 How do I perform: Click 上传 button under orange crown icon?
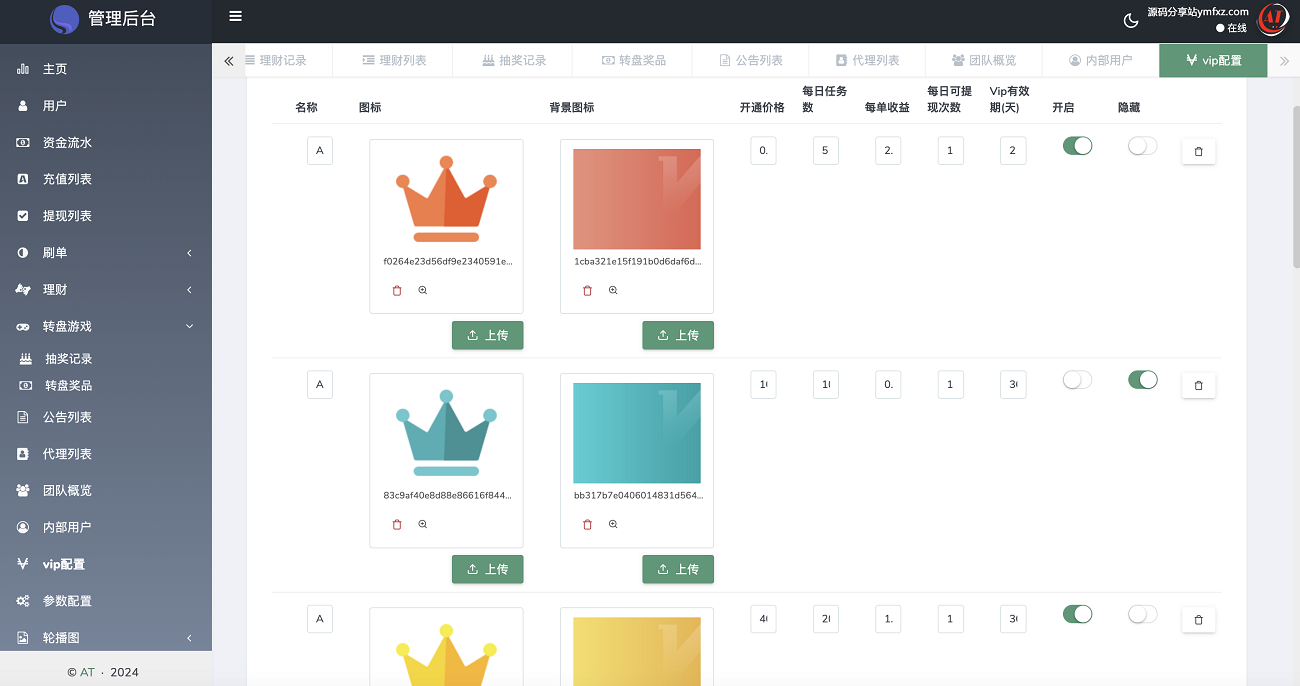click(487, 336)
